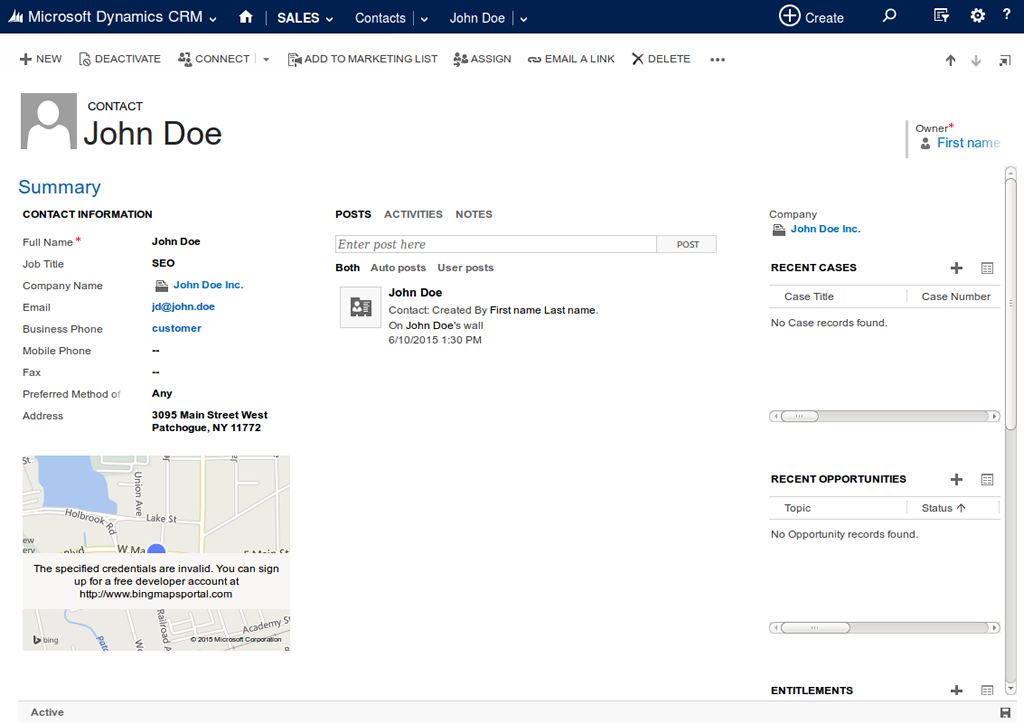
Task: Go to previous record with up arrow
Action: [950, 61]
